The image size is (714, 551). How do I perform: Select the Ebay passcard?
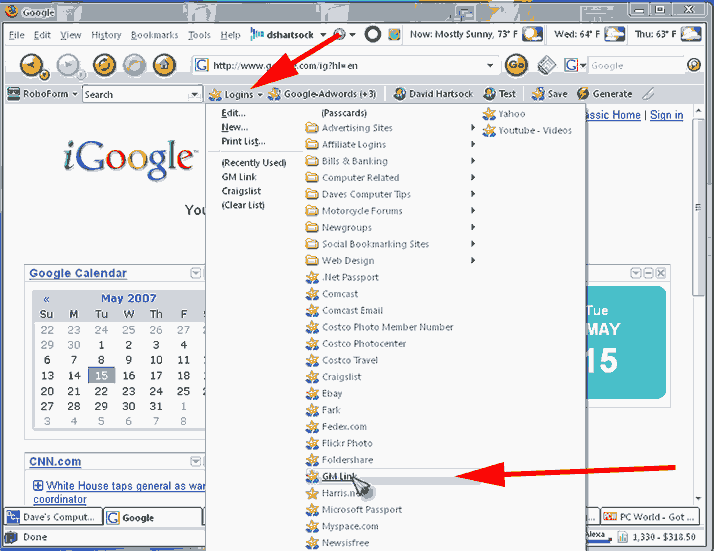324,393
